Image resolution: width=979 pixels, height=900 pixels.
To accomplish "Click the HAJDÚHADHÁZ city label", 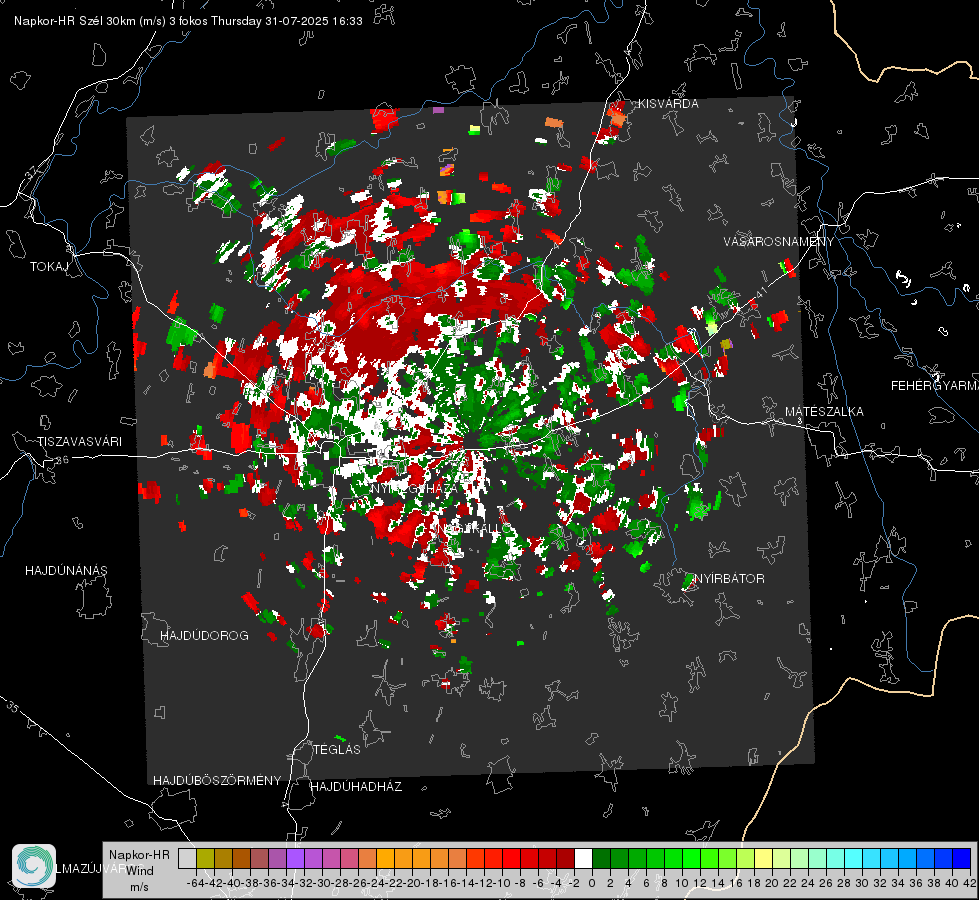I will [357, 787].
